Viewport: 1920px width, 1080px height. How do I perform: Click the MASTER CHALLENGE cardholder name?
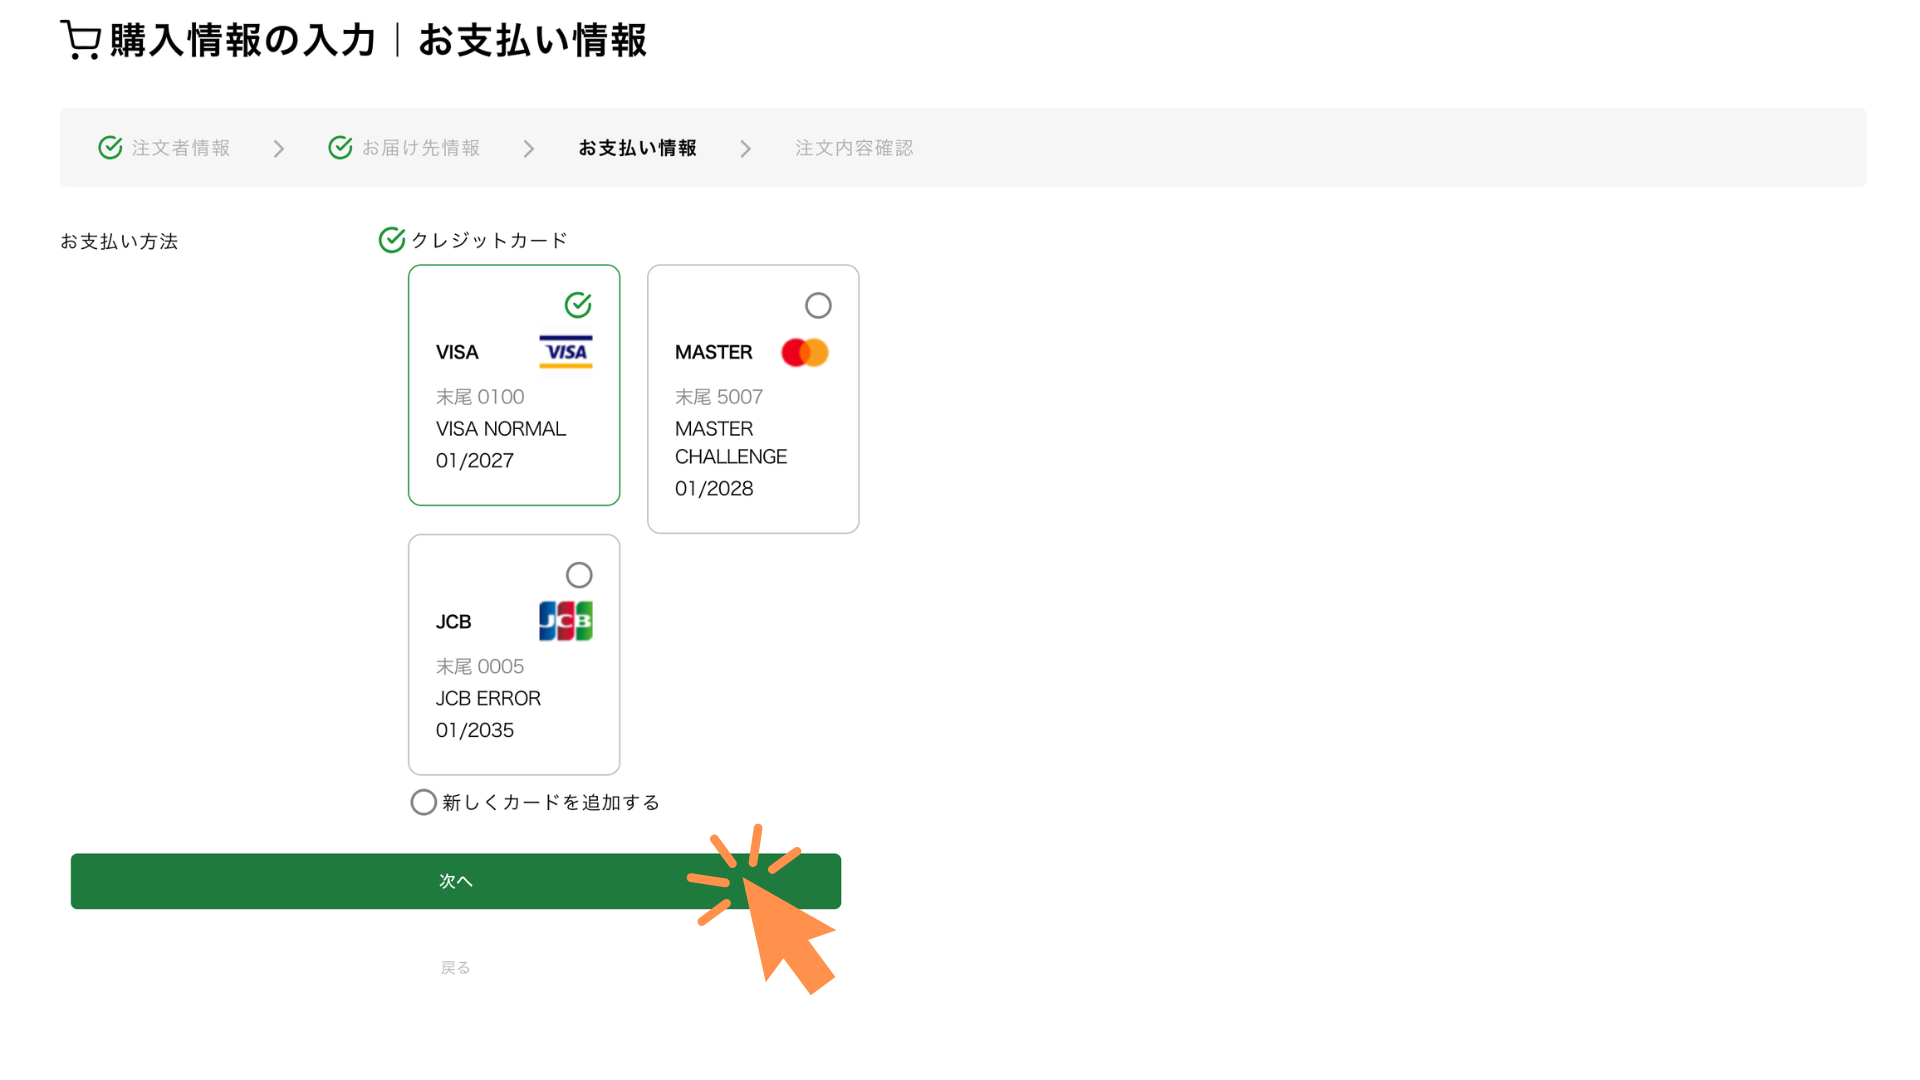pos(731,443)
